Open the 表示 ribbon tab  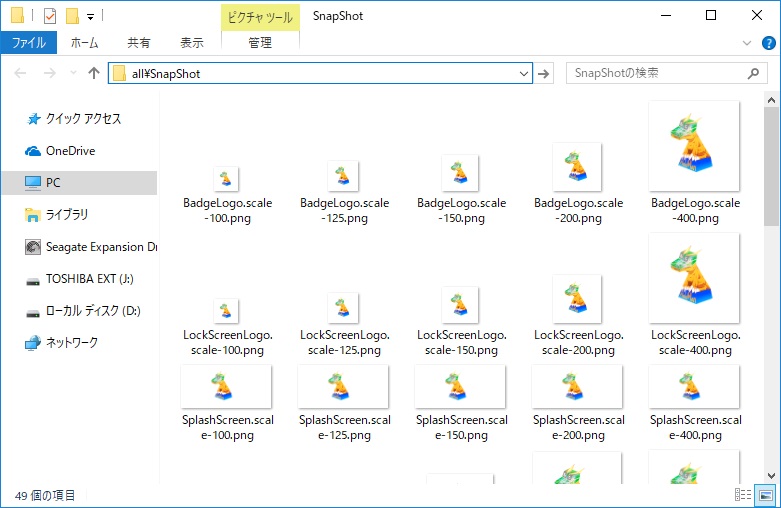(x=192, y=43)
